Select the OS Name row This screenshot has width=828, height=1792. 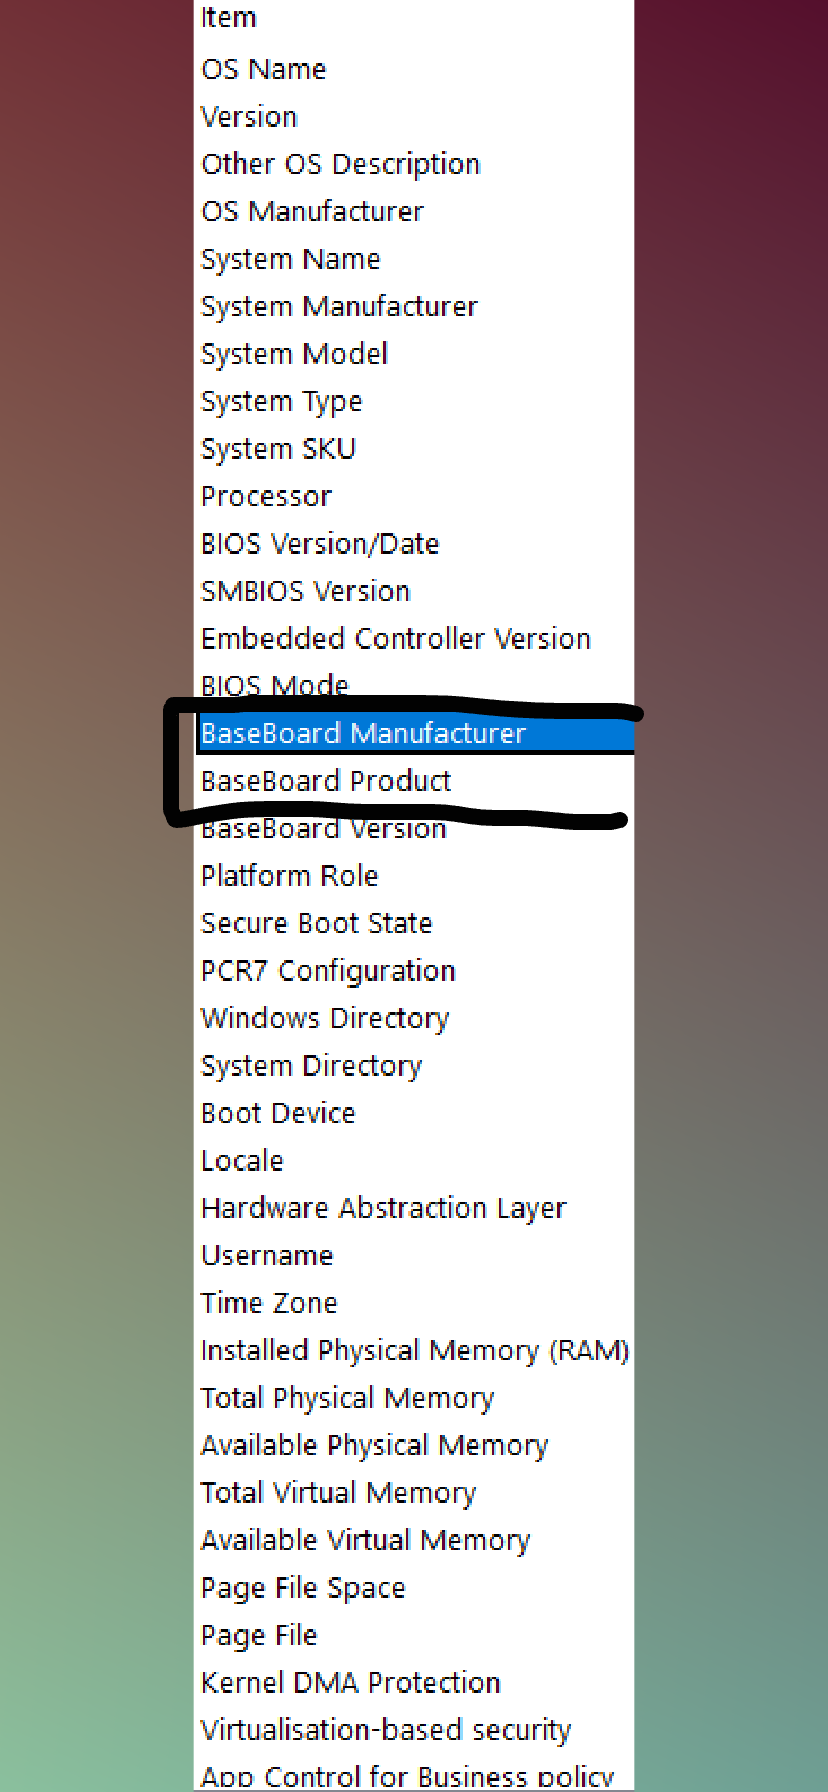pos(413,69)
